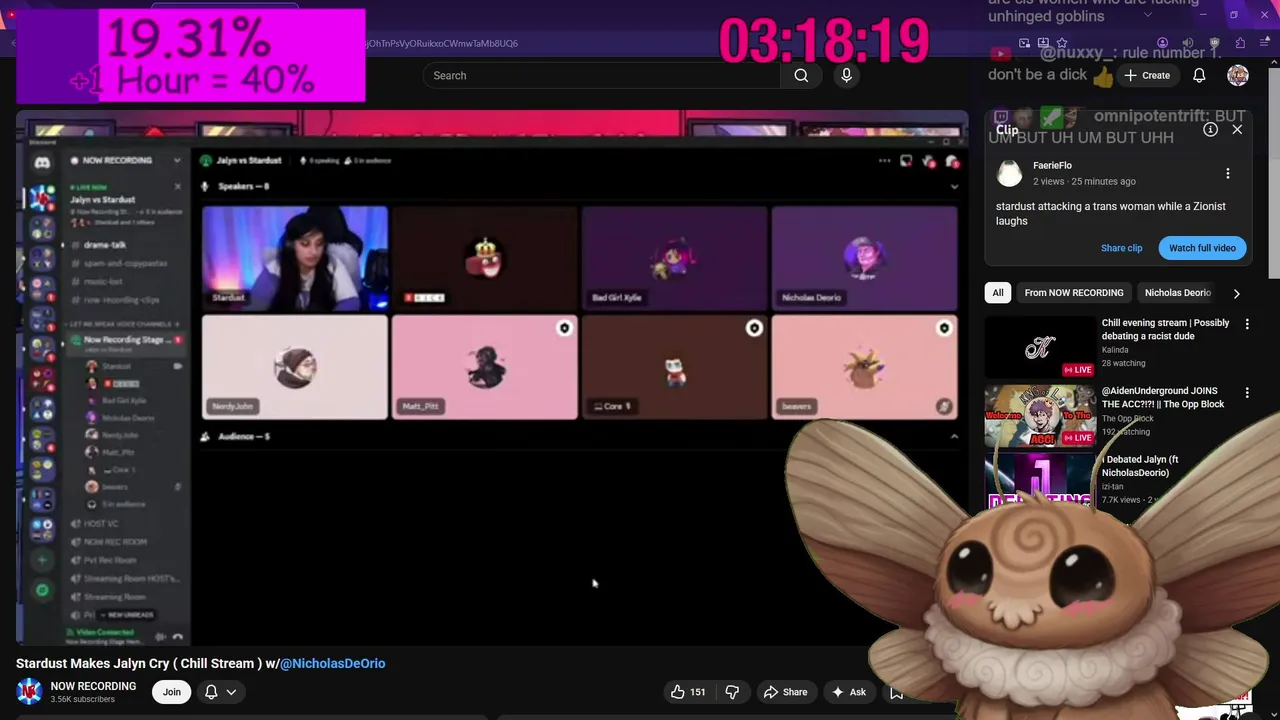Open options for AidenUnderground video
The image size is (1280, 720).
(1247, 392)
